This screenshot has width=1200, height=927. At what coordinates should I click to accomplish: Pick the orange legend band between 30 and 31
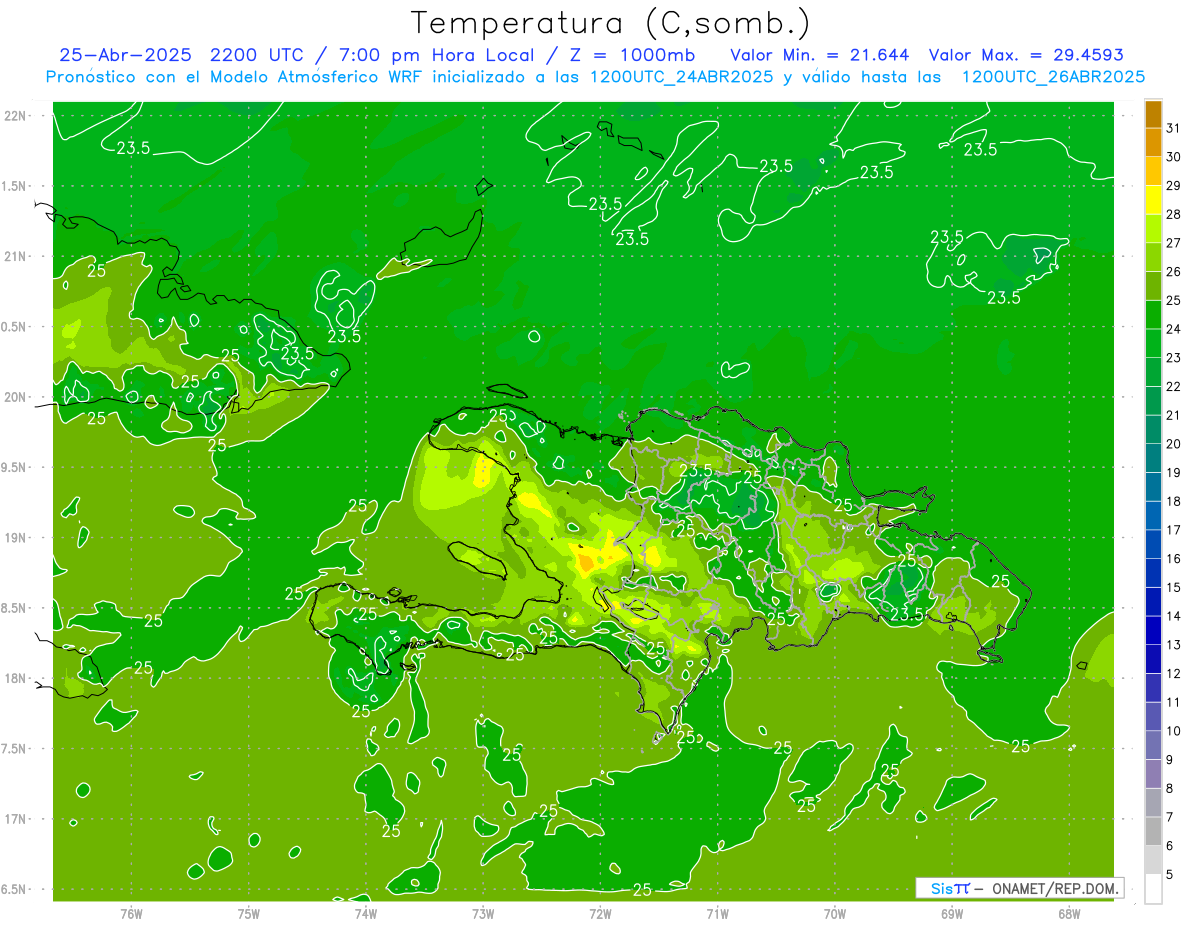1153,142
